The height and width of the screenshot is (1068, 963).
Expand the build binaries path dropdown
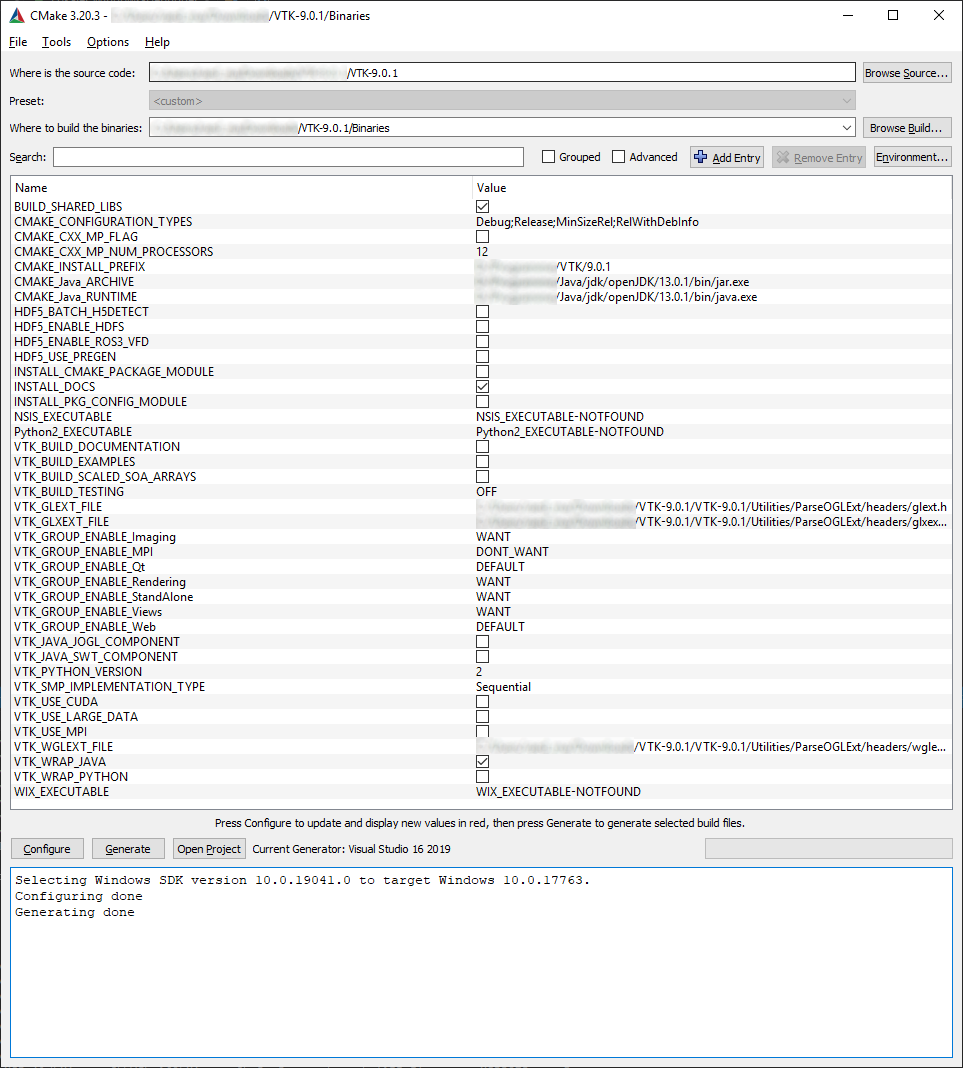tap(847, 127)
